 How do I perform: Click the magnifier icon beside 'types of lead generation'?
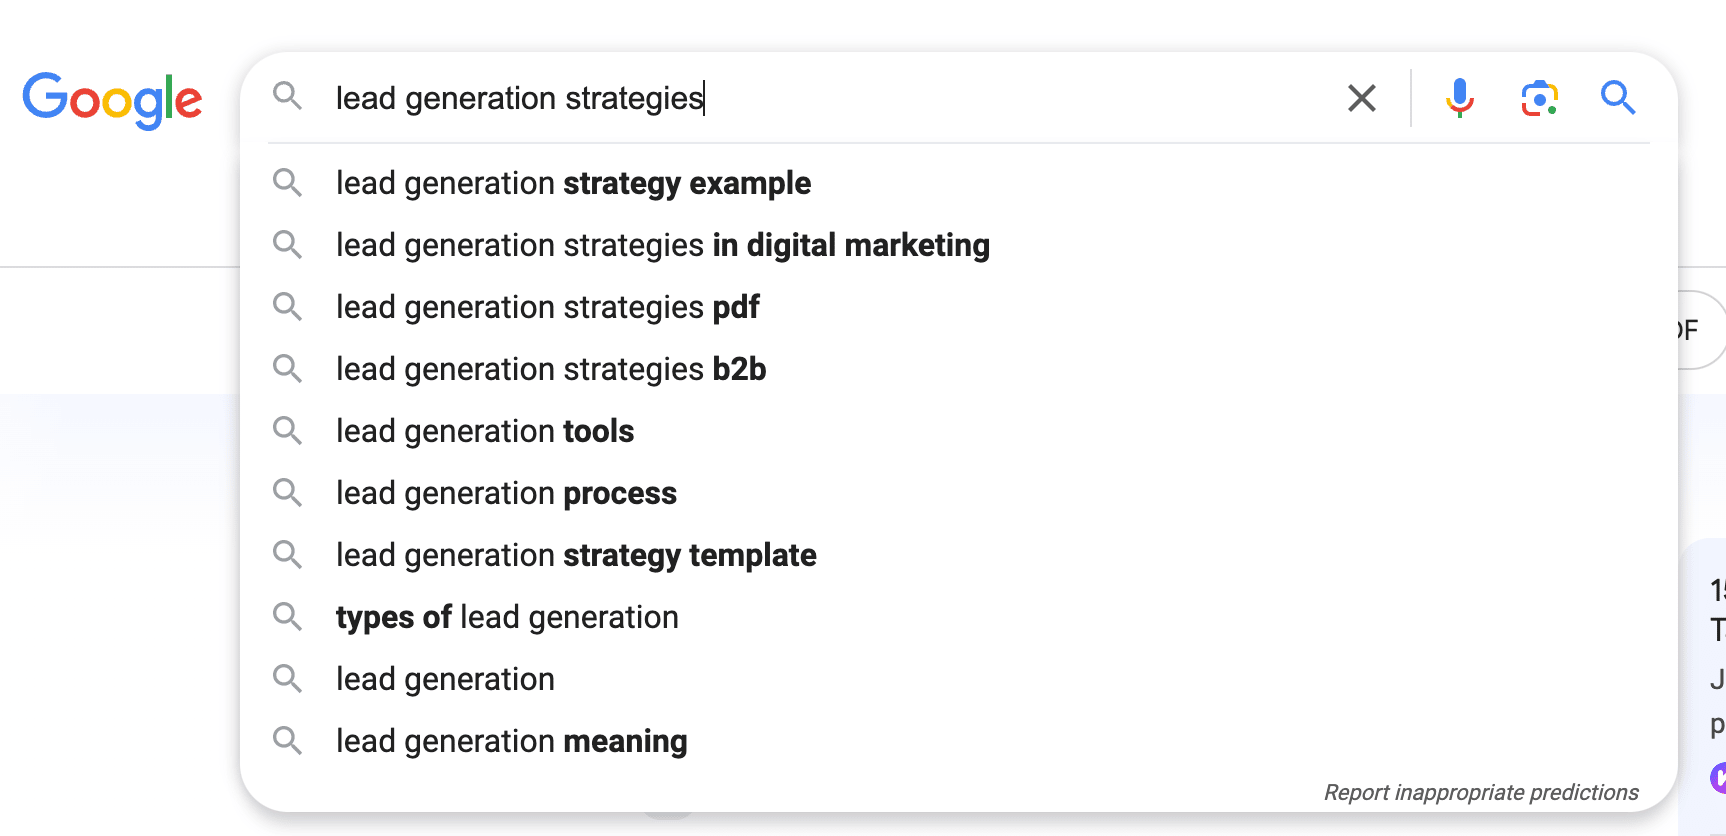click(x=288, y=617)
